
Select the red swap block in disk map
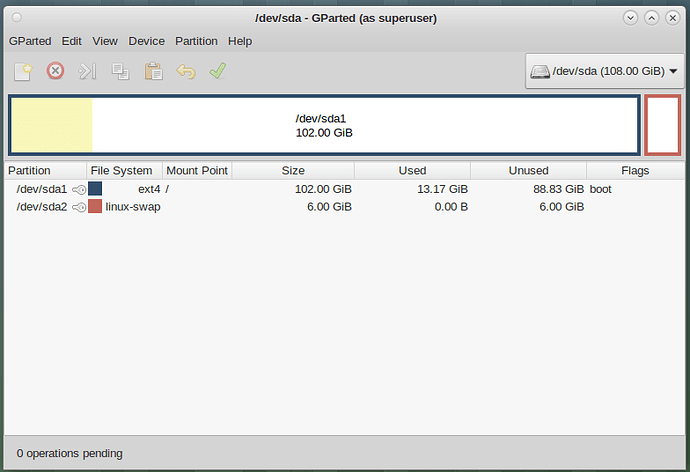[663, 125]
